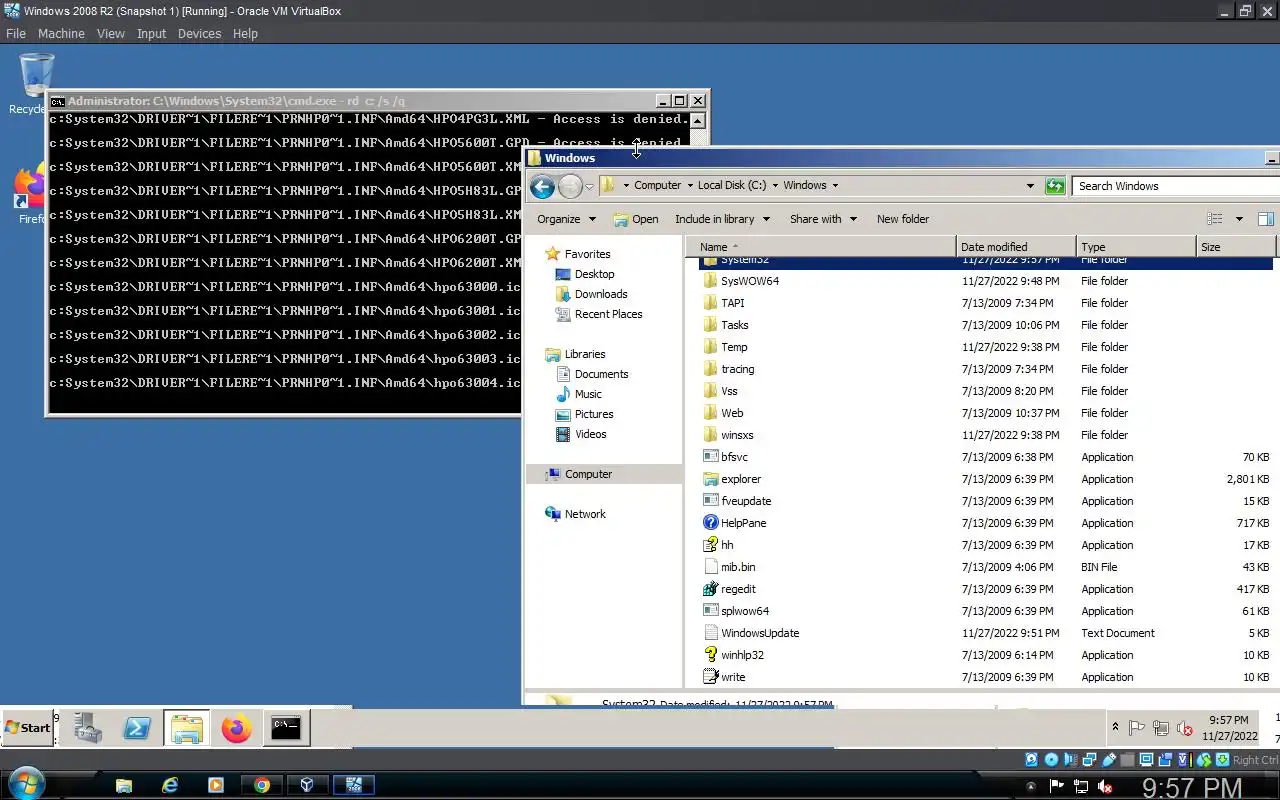Screen dimensions: 1280x800
Task: Sort by the Name column header
Action: tap(820, 247)
